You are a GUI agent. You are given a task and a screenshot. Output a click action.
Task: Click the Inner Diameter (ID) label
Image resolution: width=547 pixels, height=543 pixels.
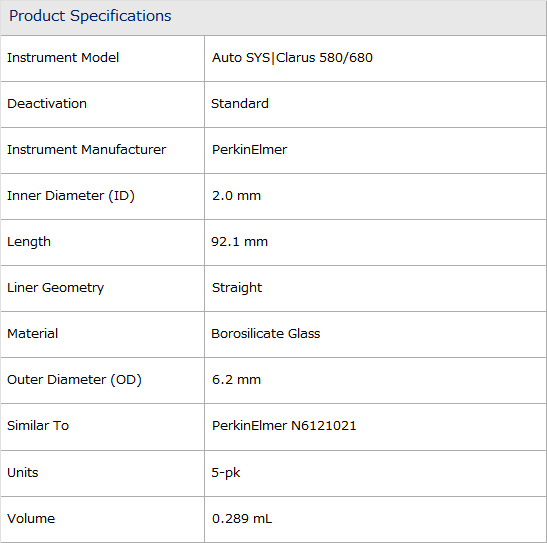(x=71, y=196)
